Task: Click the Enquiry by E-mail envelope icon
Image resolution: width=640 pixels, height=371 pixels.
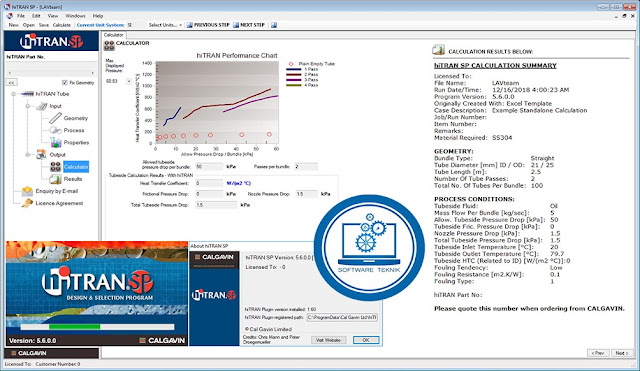Action: [27, 191]
